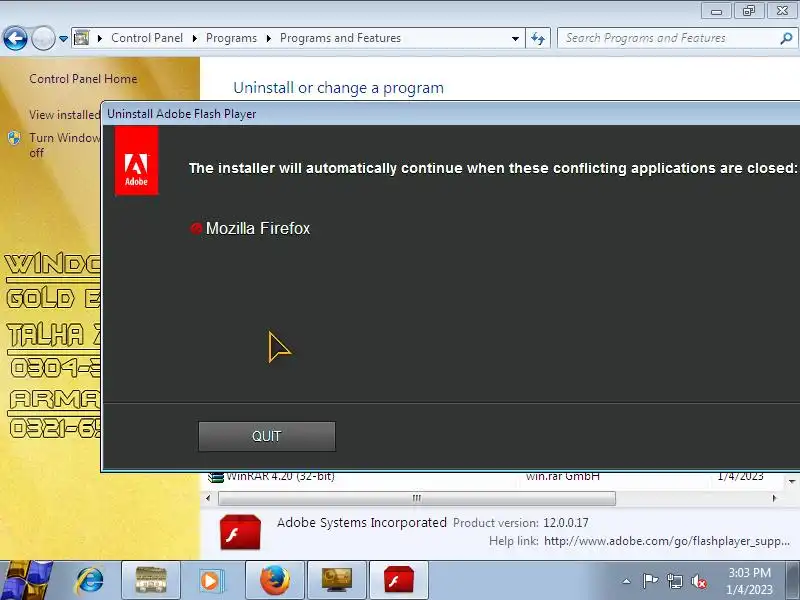Open recent pages dropdown next to navigation arrows
Screen dimensions: 800x600
(63, 39)
